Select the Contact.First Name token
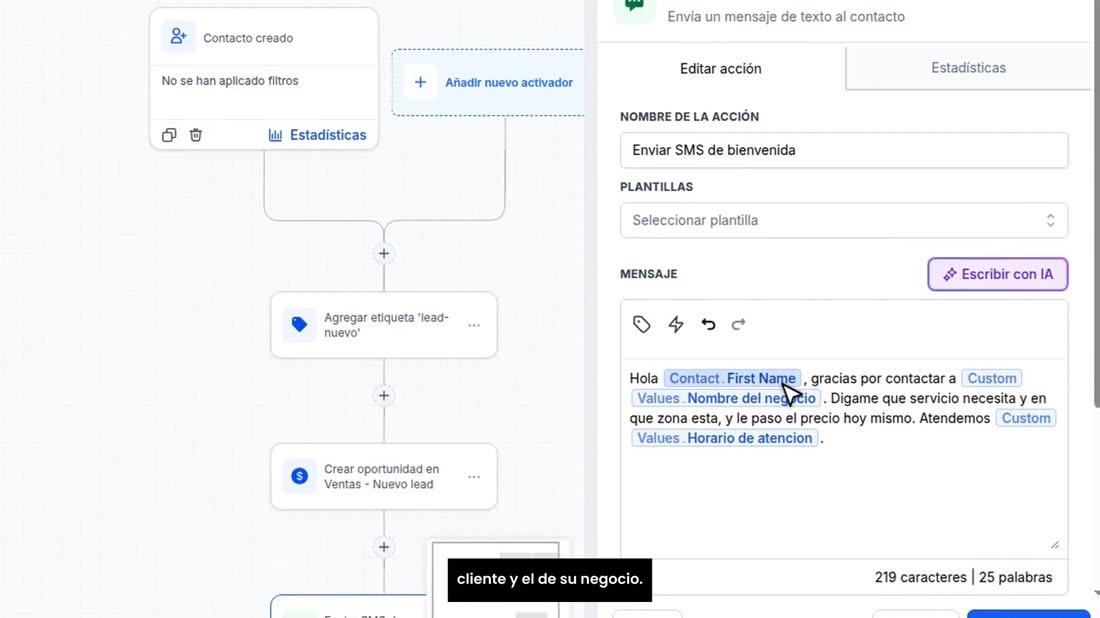1100x618 pixels. [732, 378]
